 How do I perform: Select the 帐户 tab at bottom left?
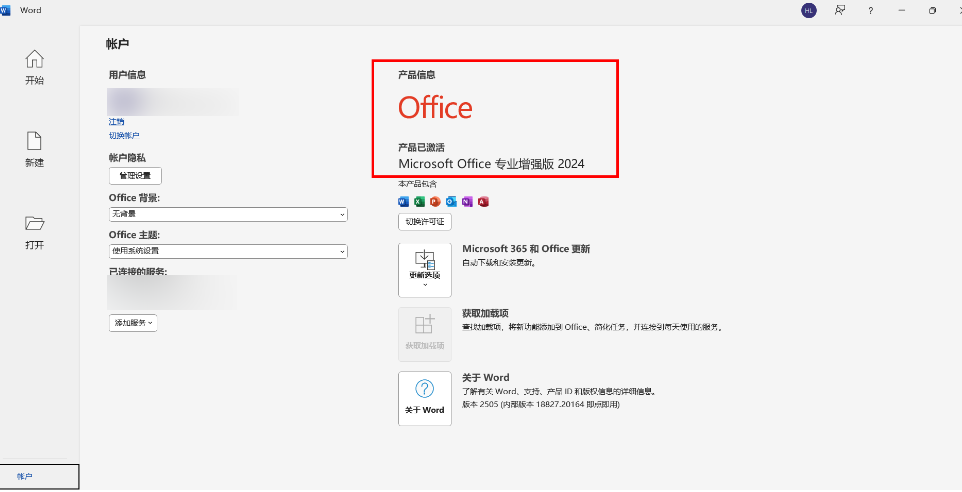39,476
